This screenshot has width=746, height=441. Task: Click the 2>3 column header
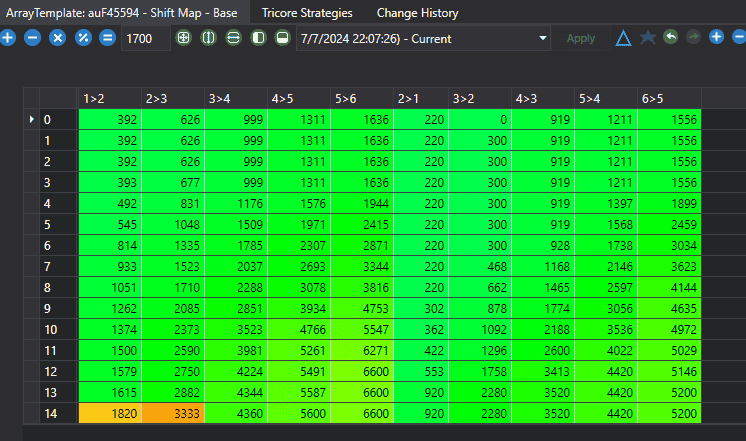pos(173,98)
